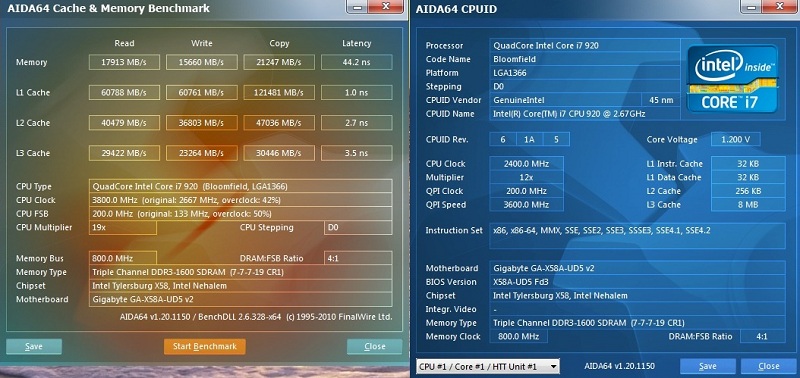Click the Processor value QuadCore Intel Core i7 920
The height and width of the screenshot is (378, 800).
pos(585,45)
